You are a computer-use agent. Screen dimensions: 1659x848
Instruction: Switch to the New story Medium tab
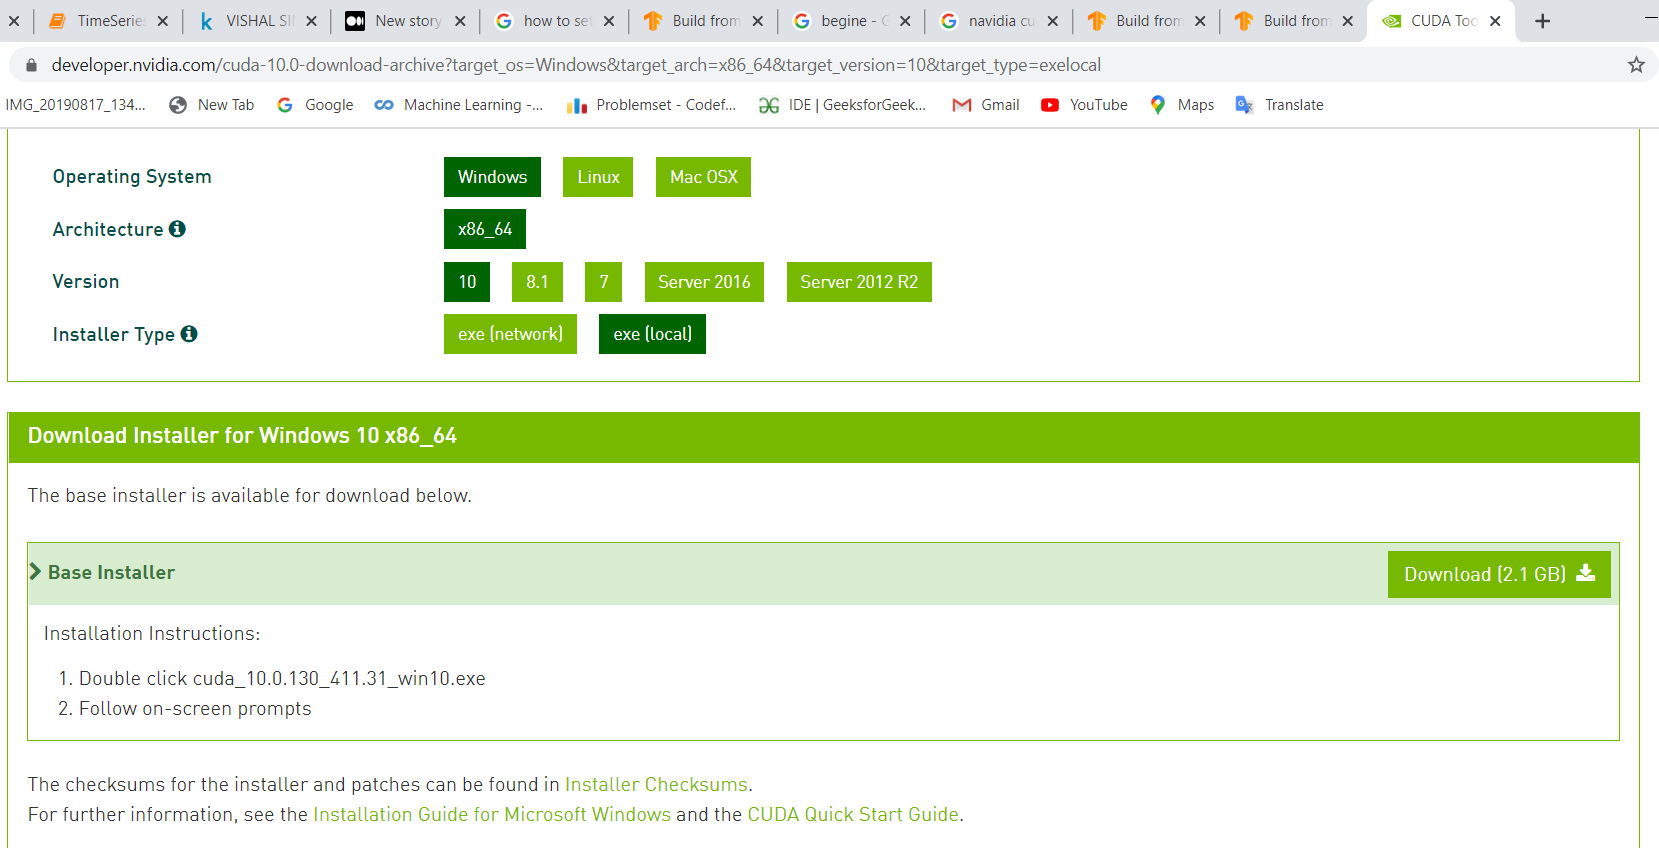(x=407, y=21)
